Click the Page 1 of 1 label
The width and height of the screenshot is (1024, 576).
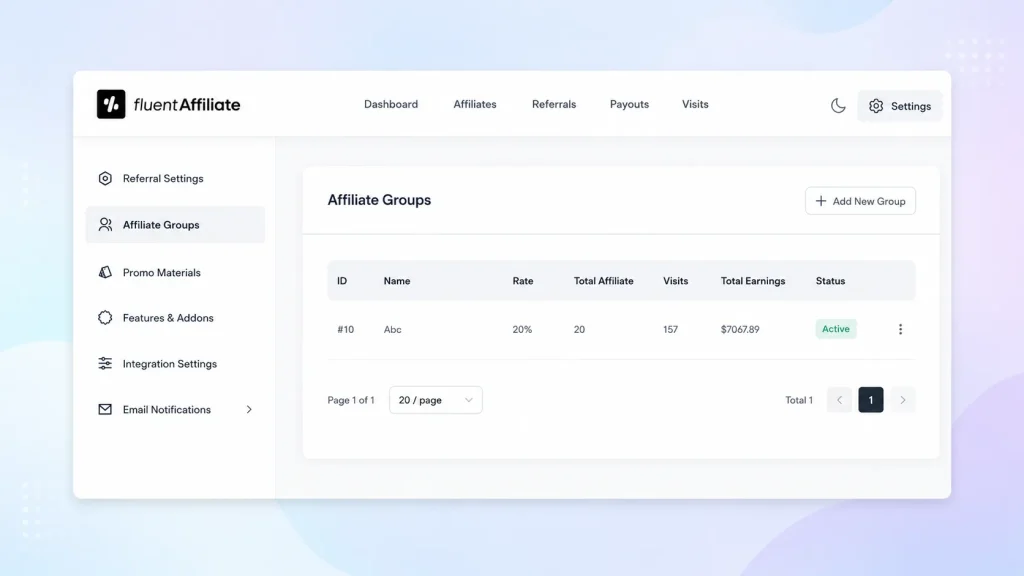coord(351,400)
